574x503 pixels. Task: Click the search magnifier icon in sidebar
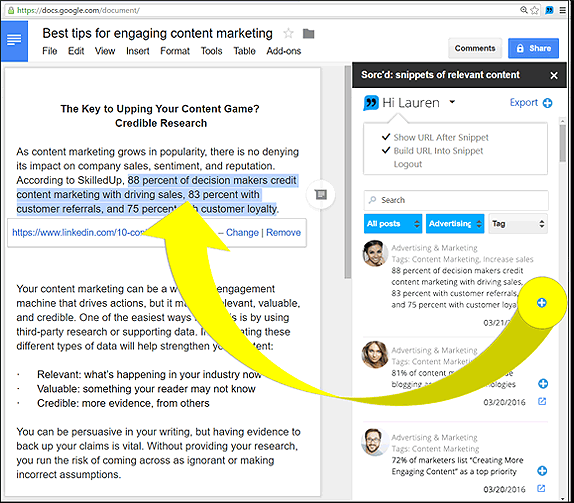click(372, 200)
